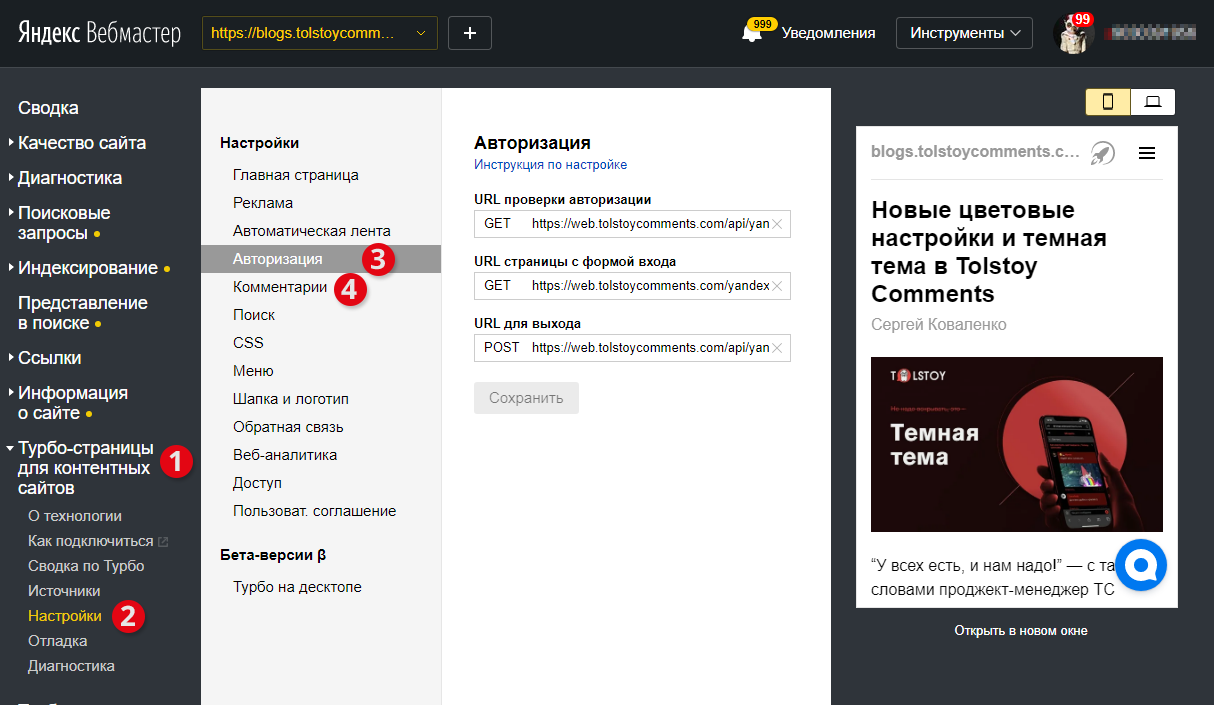The width and height of the screenshot is (1214, 705).
Task: Collapse Турбо-страницы для контентных сайтов section
Action: click(x=86, y=468)
